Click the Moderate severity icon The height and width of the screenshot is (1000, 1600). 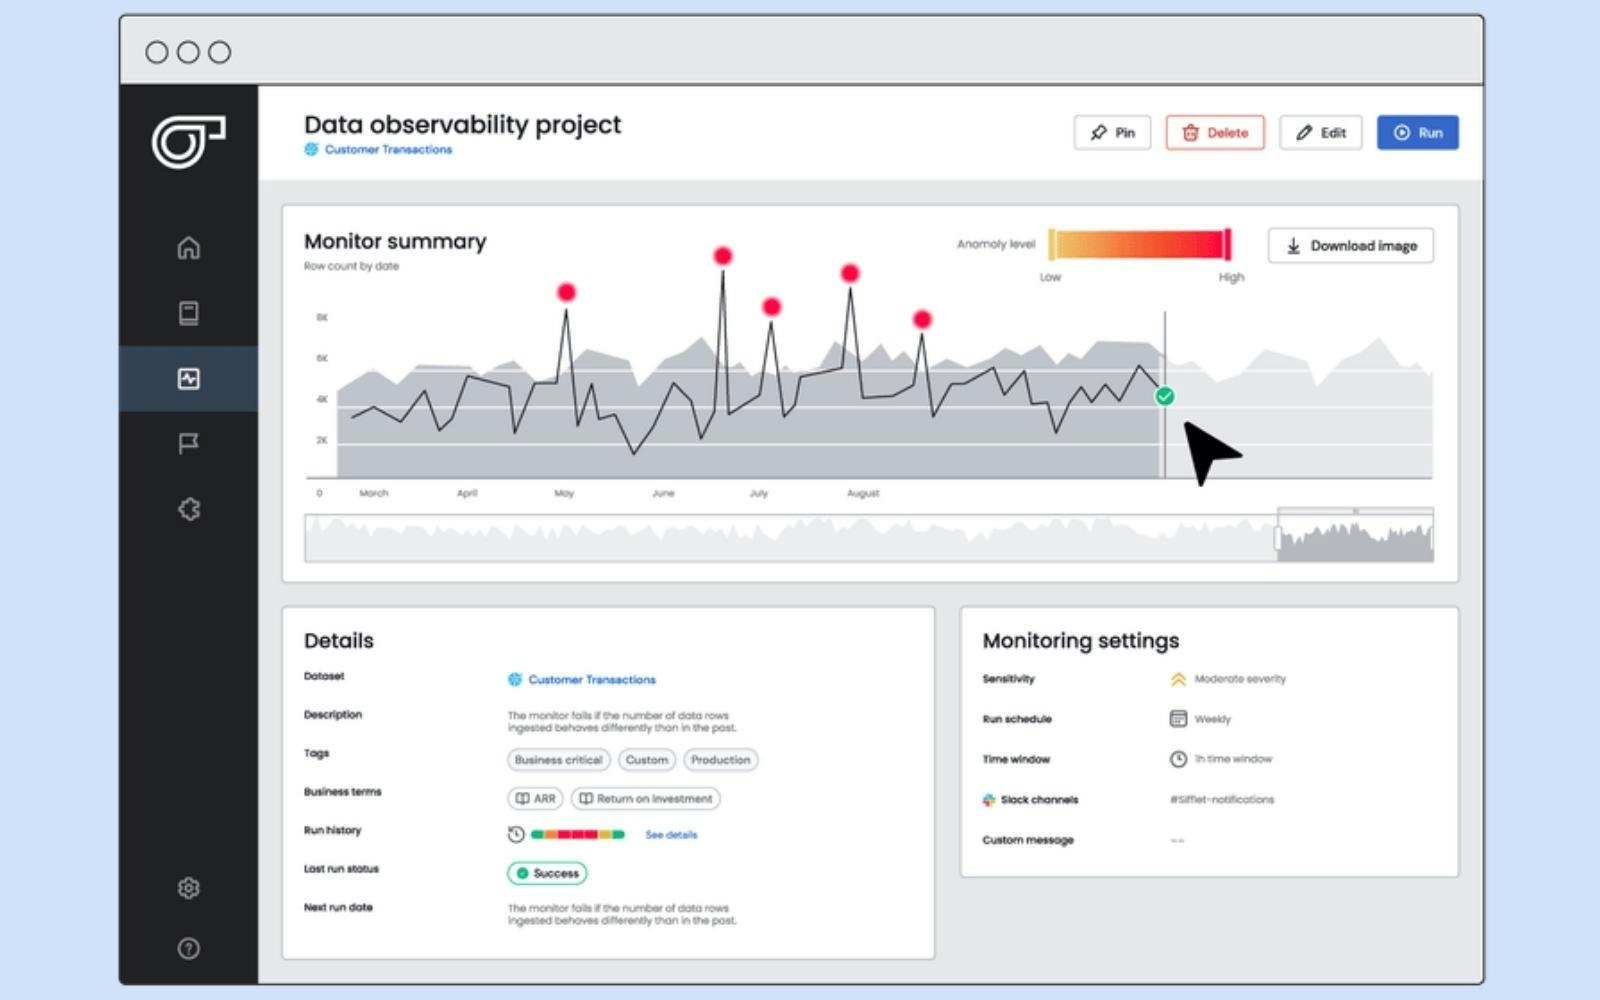pos(1178,679)
